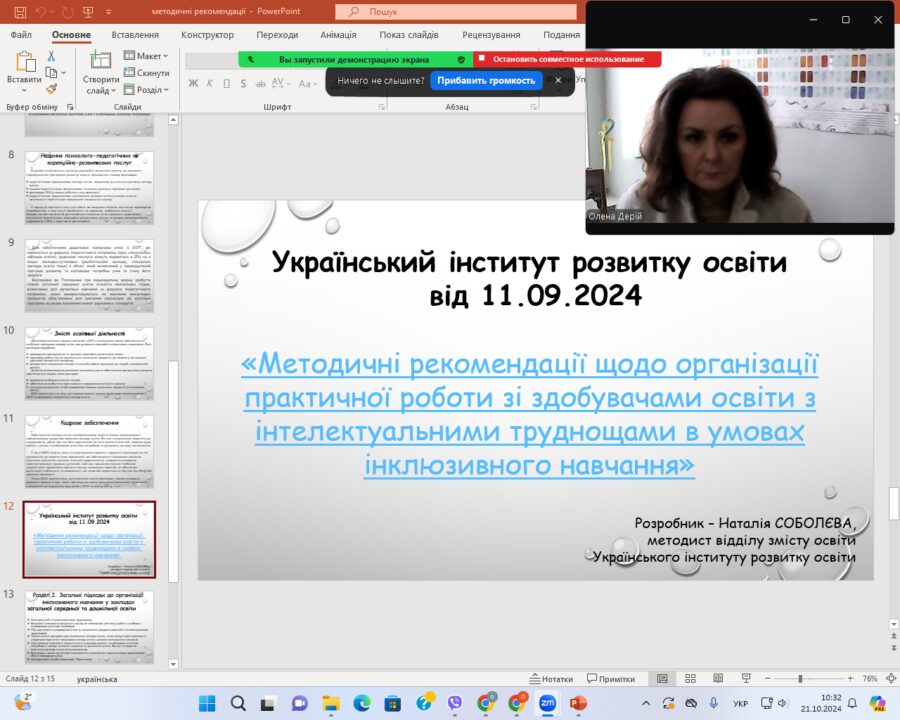Select slide 9 thumbnail

89,276
